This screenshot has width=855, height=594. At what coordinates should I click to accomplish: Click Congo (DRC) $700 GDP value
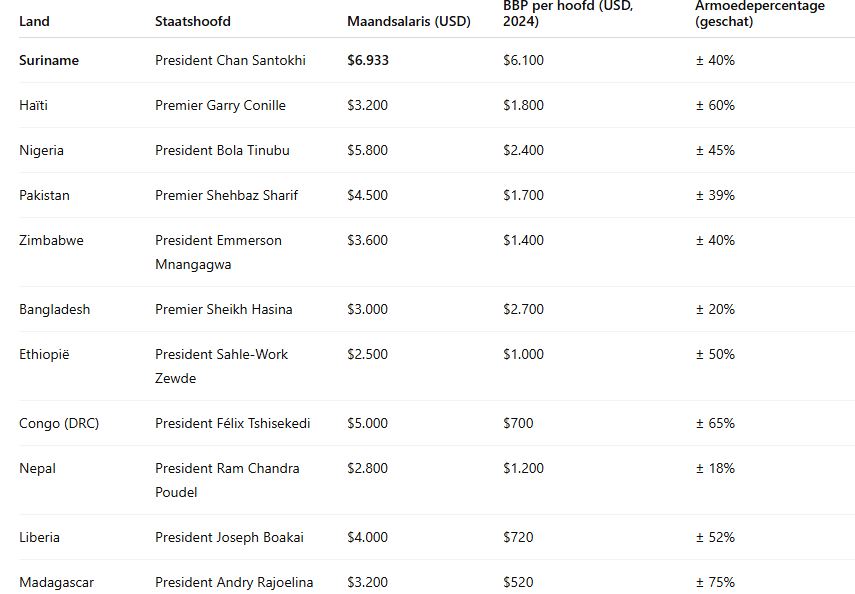click(517, 423)
